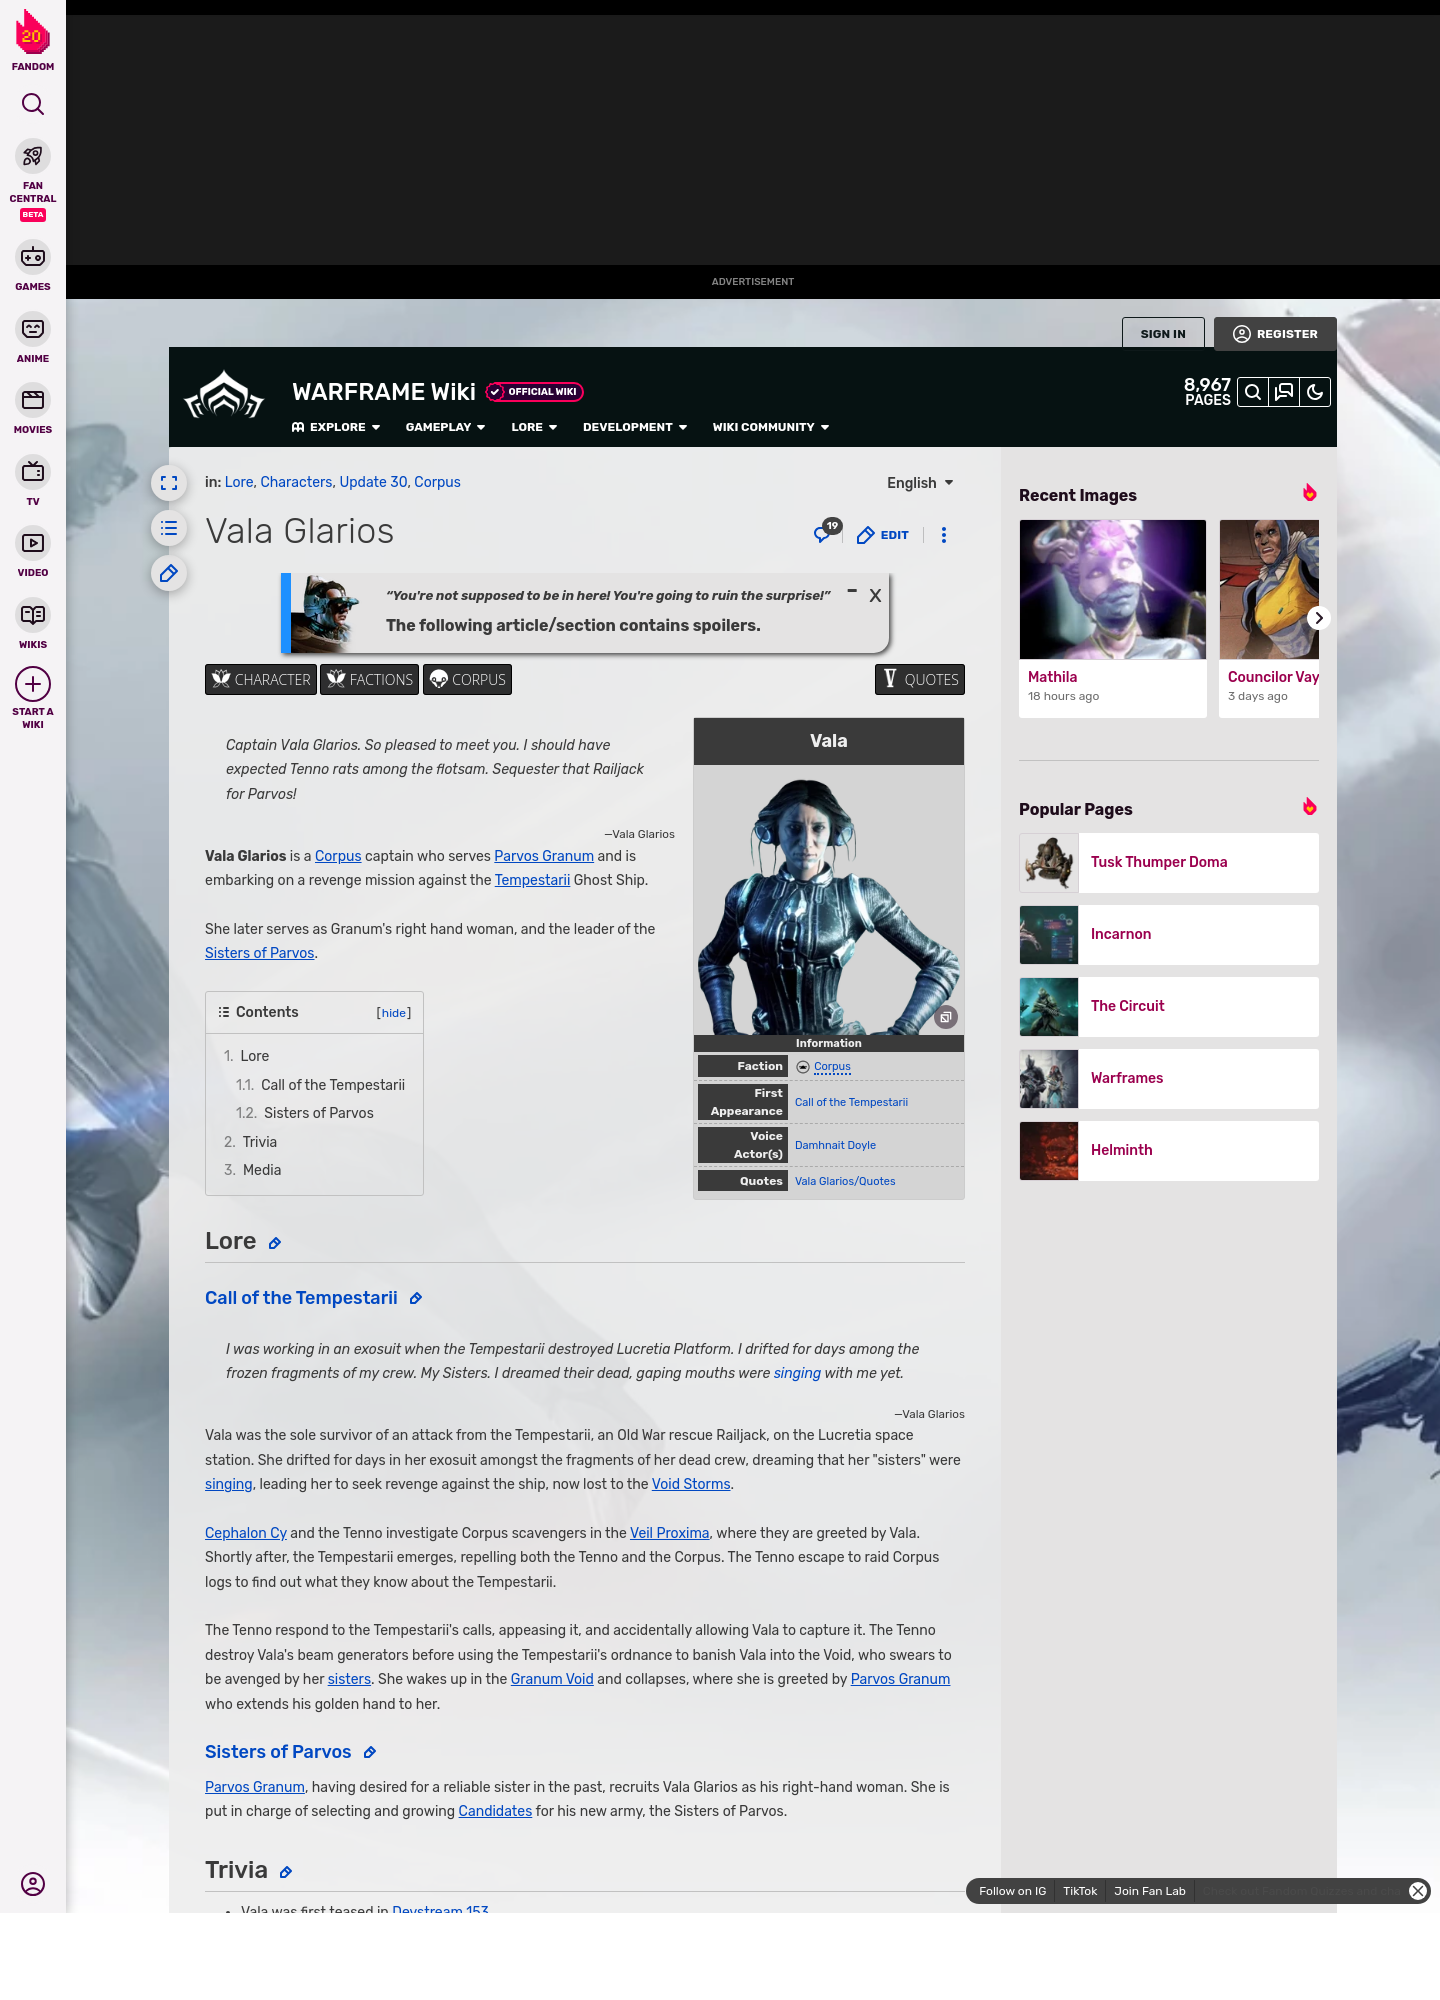The width and height of the screenshot is (1440, 2000).
Task: Click the Warframe lotus wiki logo
Action: (224, 395)
